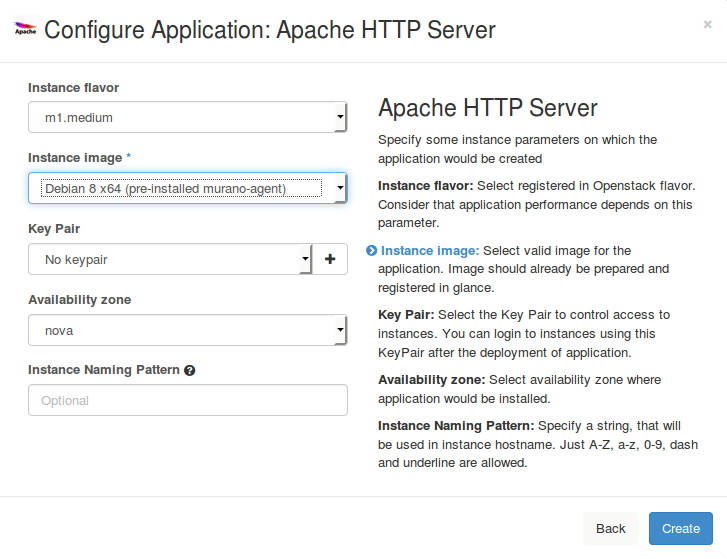Viewport: 727px width, 559px height.
Task: Click the Key Pair field label
Action: click(x=54, y=229)
